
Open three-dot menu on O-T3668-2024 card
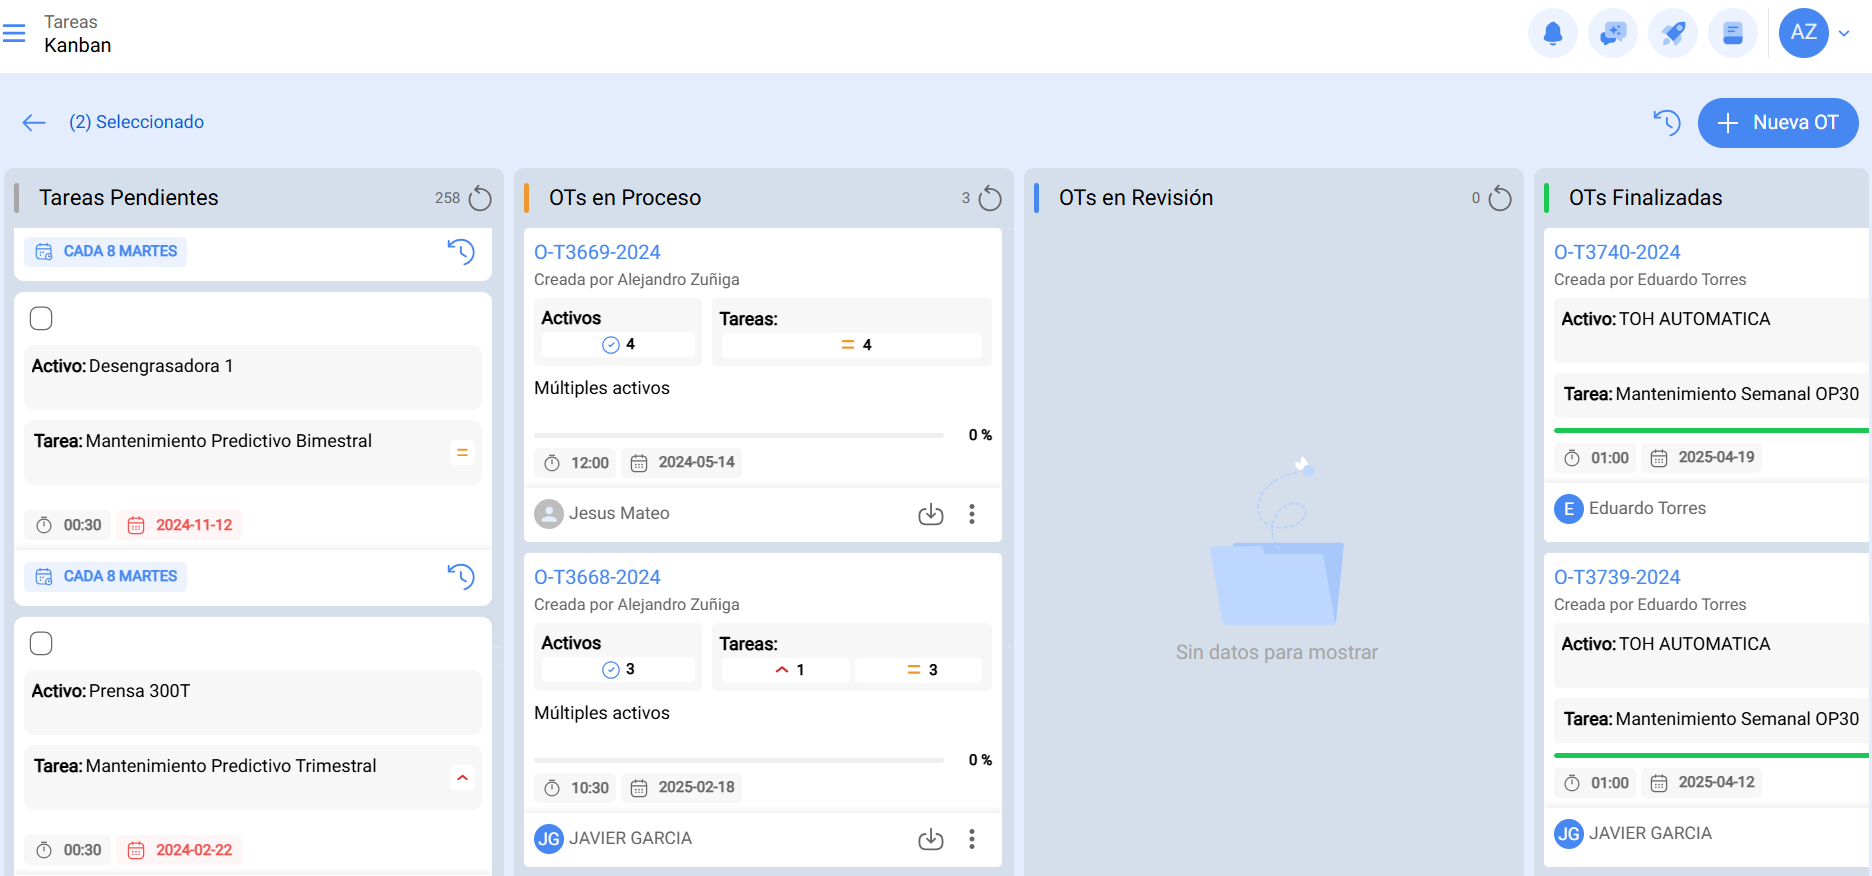click(971, 839)
